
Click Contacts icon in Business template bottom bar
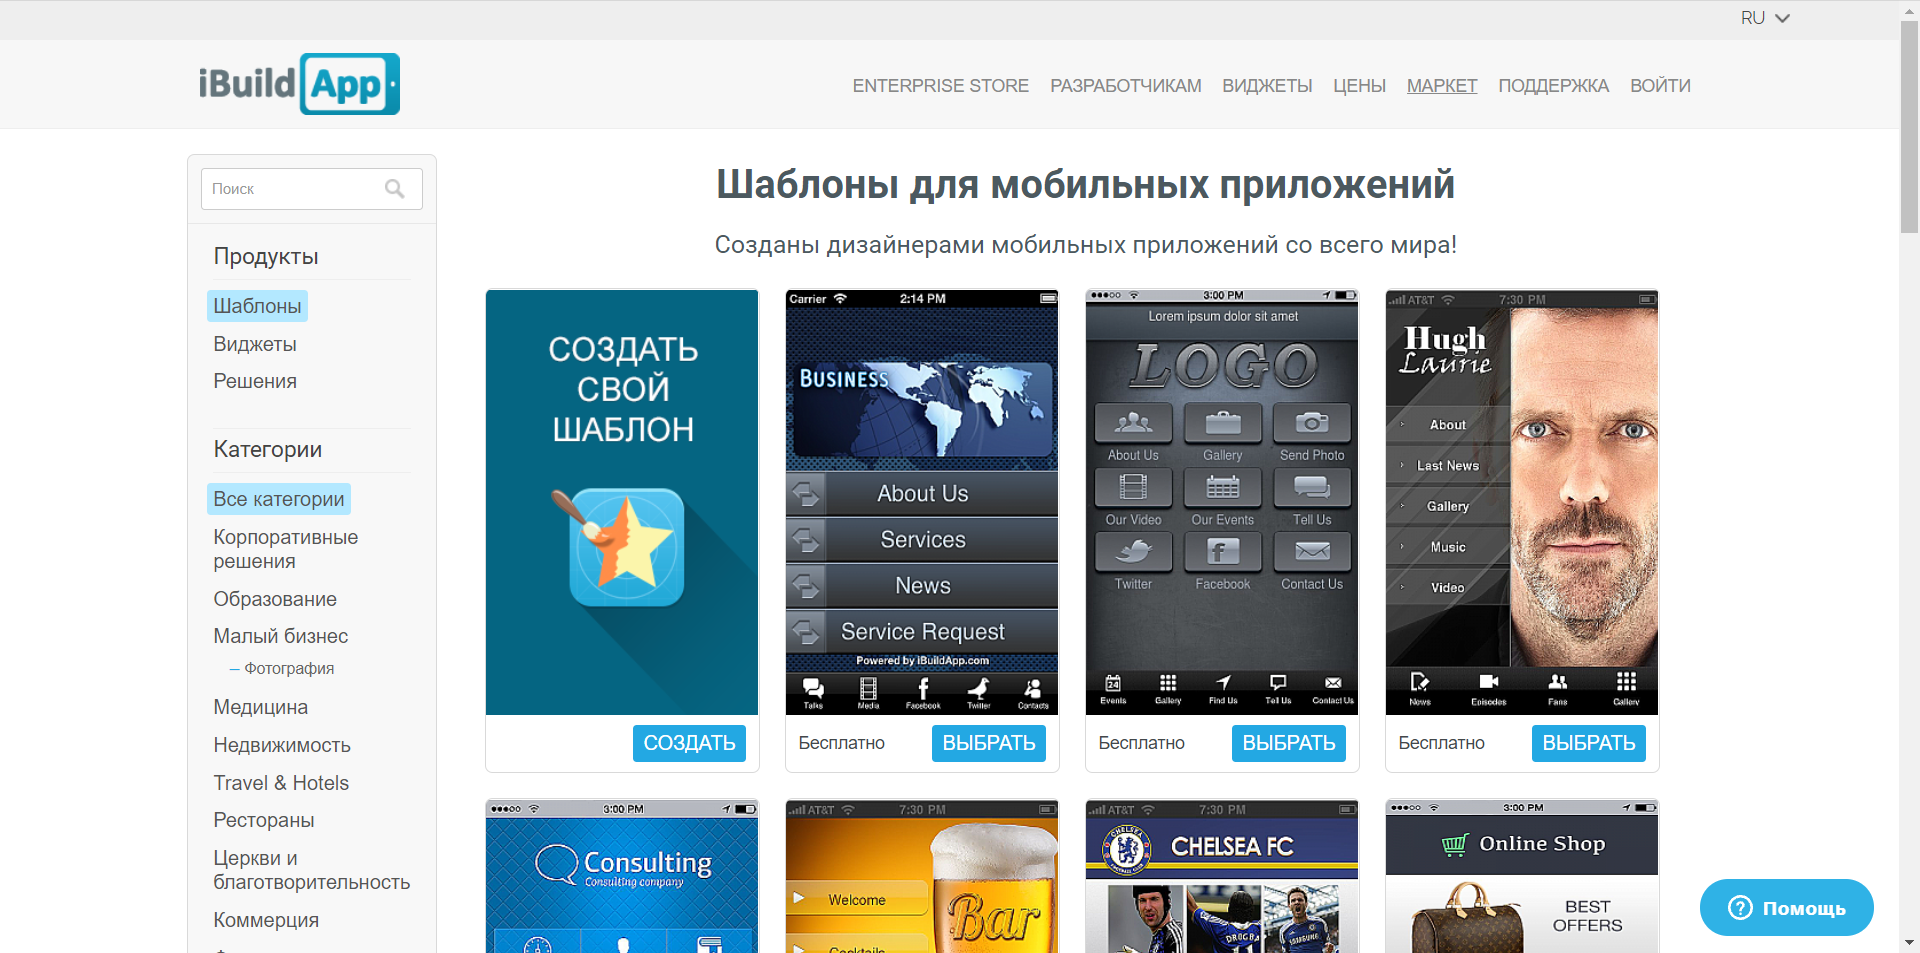tap(1033, 688)
